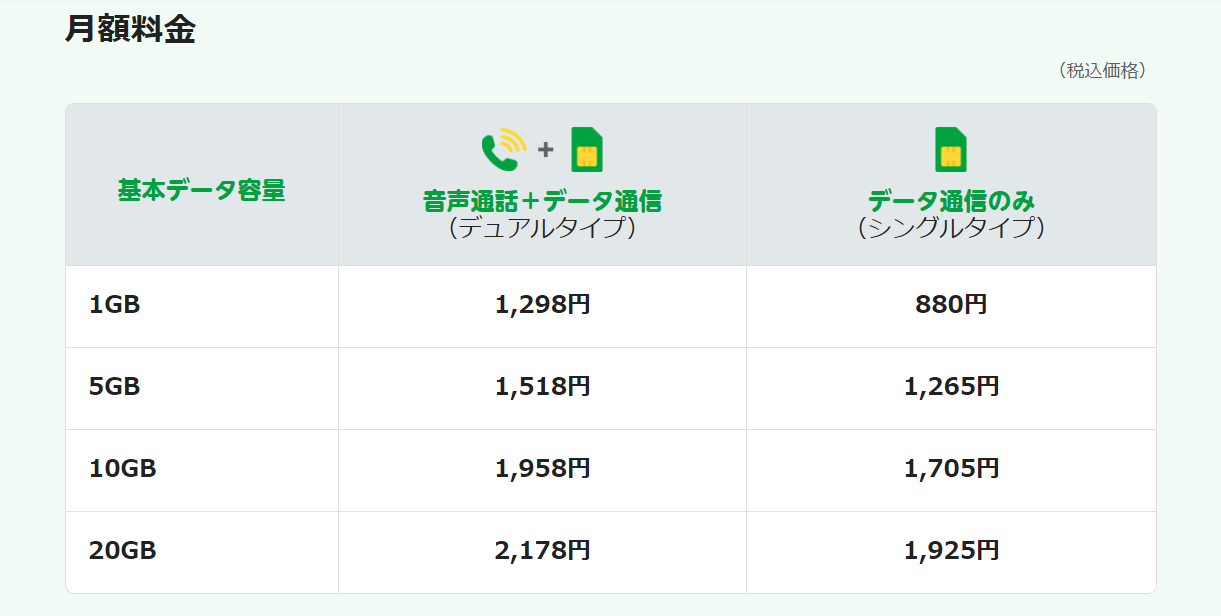
Task: Click the (税込価格) note
Action: (x=1101, y=71)
